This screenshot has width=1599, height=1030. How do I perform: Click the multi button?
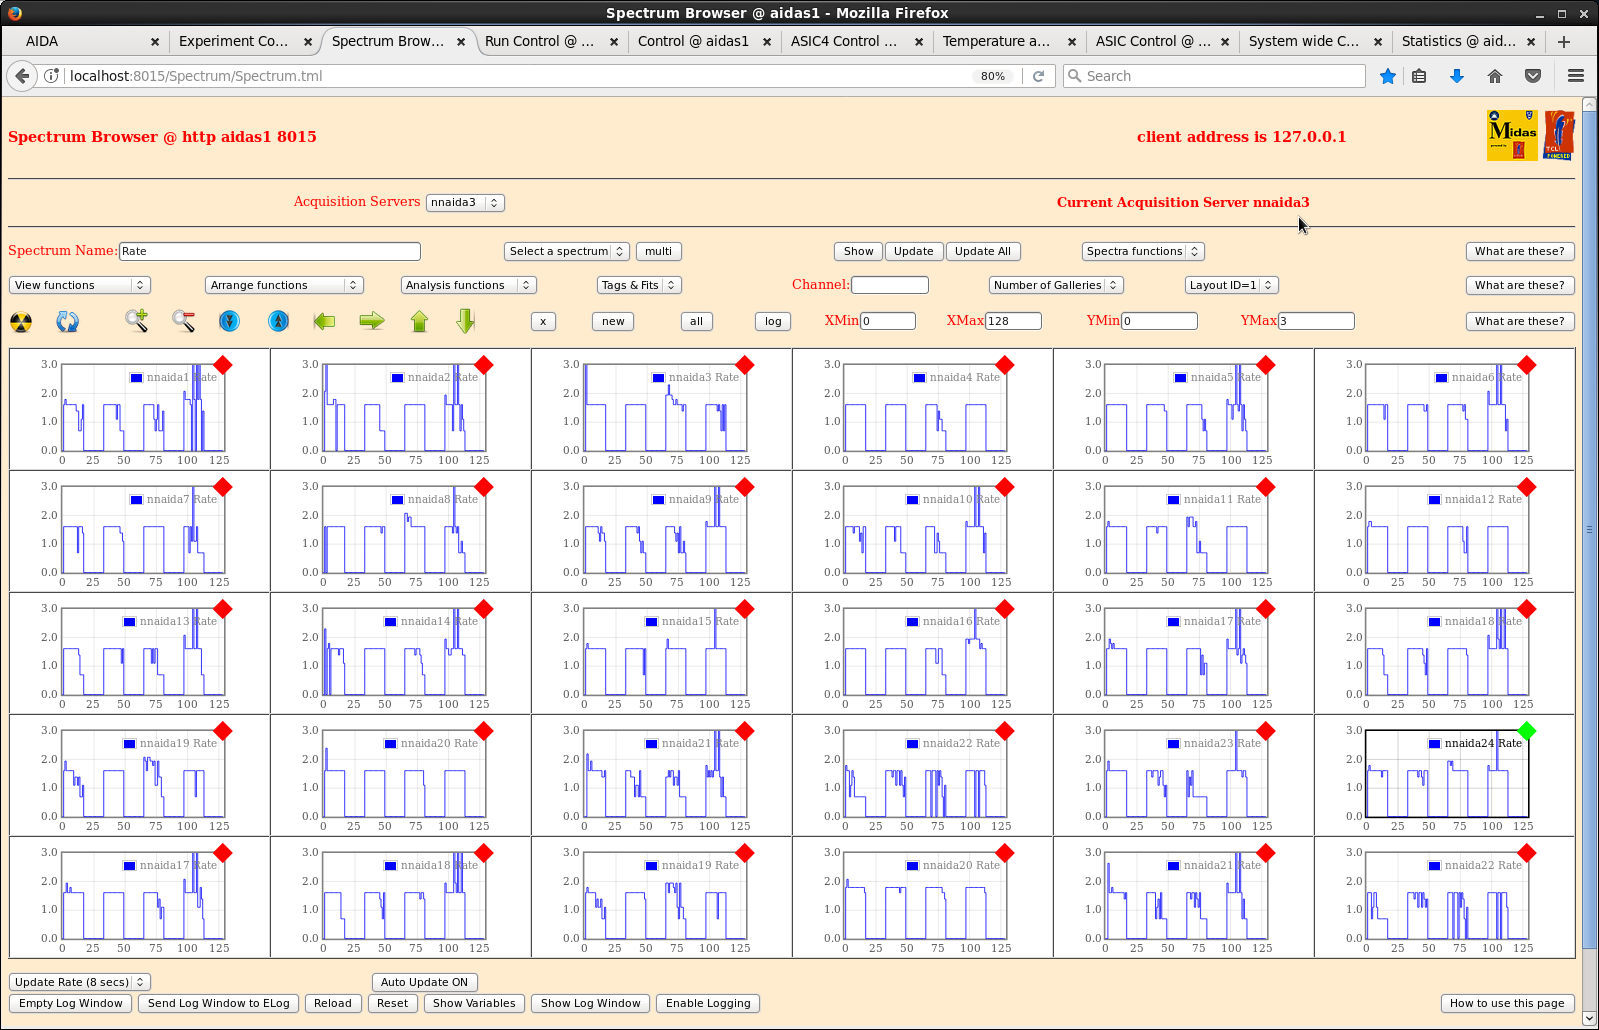coord(659,251)
